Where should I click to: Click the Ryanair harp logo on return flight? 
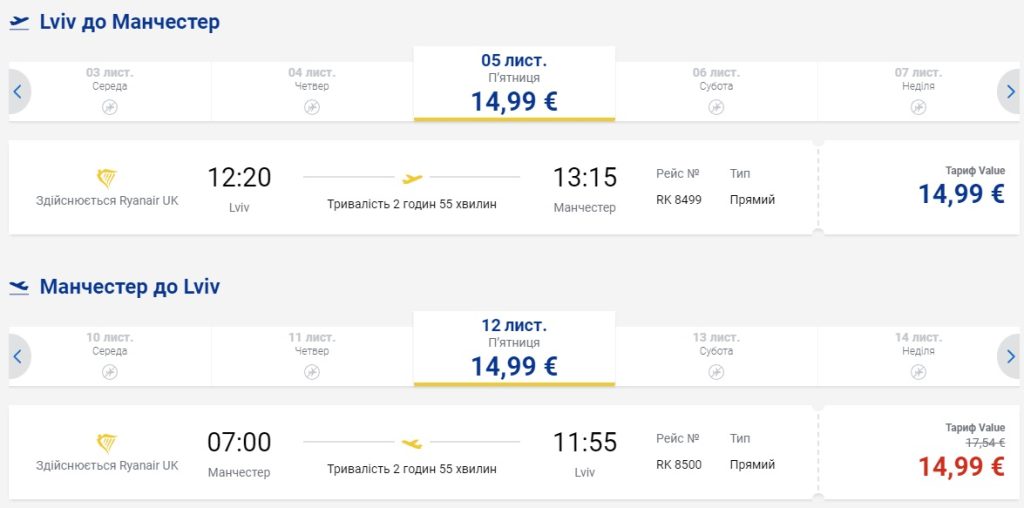(106, 443)
